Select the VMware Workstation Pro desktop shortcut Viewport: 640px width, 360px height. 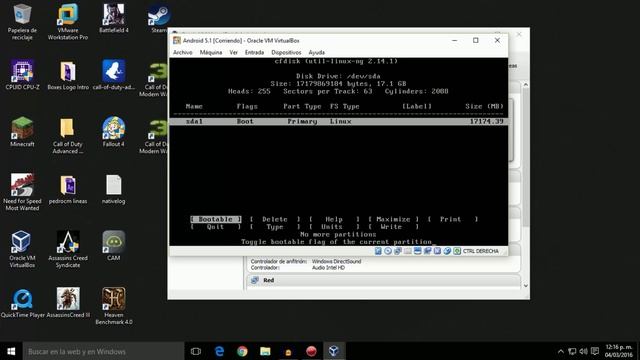click(x=68, y=21)
